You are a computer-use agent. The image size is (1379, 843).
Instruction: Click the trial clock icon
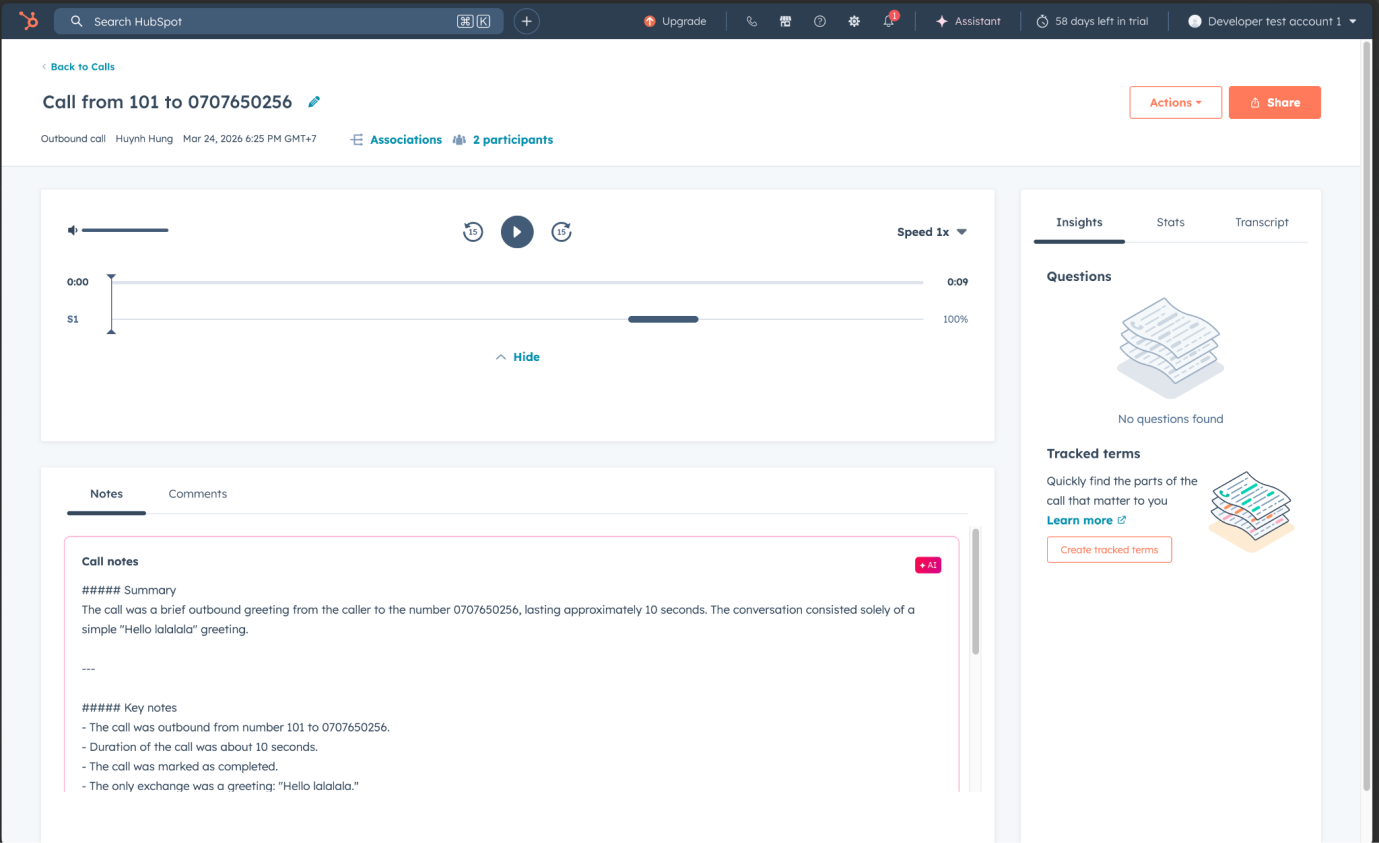[x=1042, y=21]
